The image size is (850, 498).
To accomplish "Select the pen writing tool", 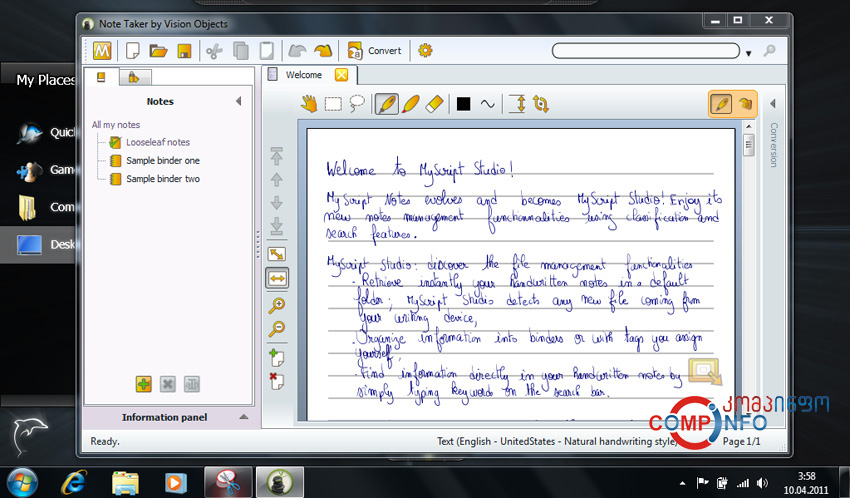I will [386, 104].
